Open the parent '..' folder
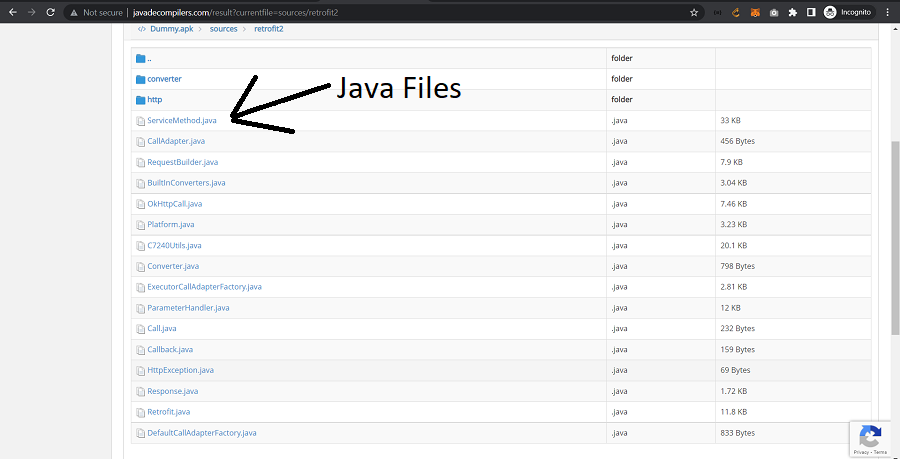 (x=149, y=59)
